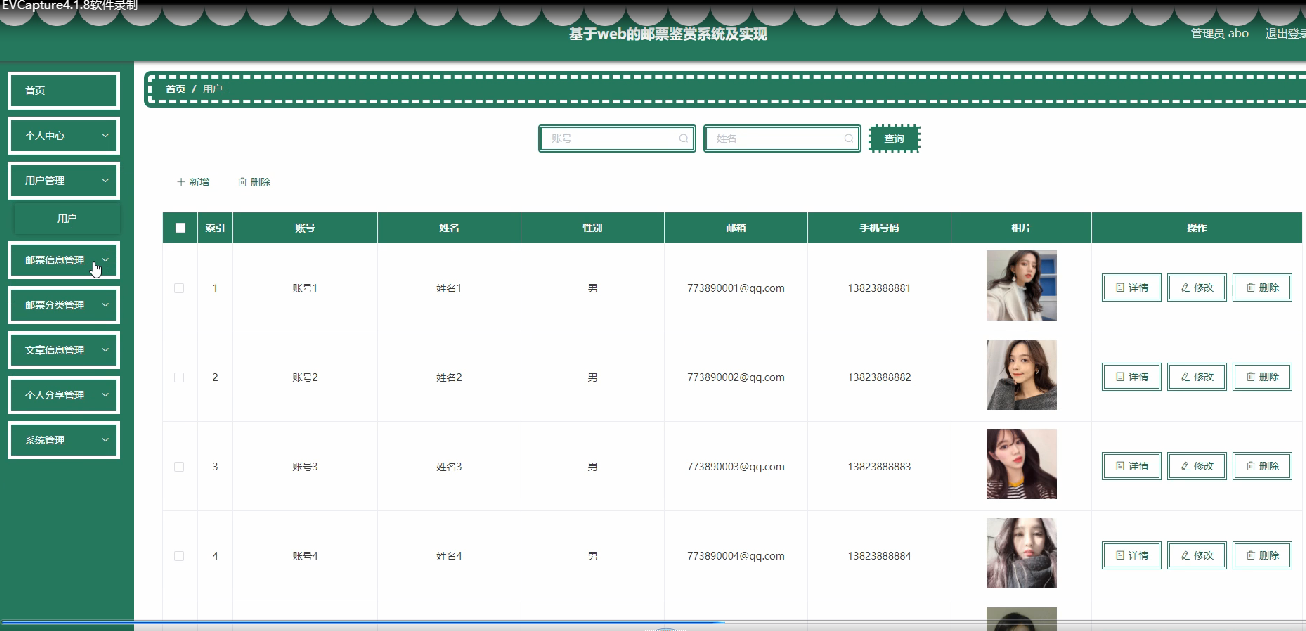Toggle the select-all checkbox in table header
The height and width of the screenshot is (631, 1306).
[x=180, y=228]
